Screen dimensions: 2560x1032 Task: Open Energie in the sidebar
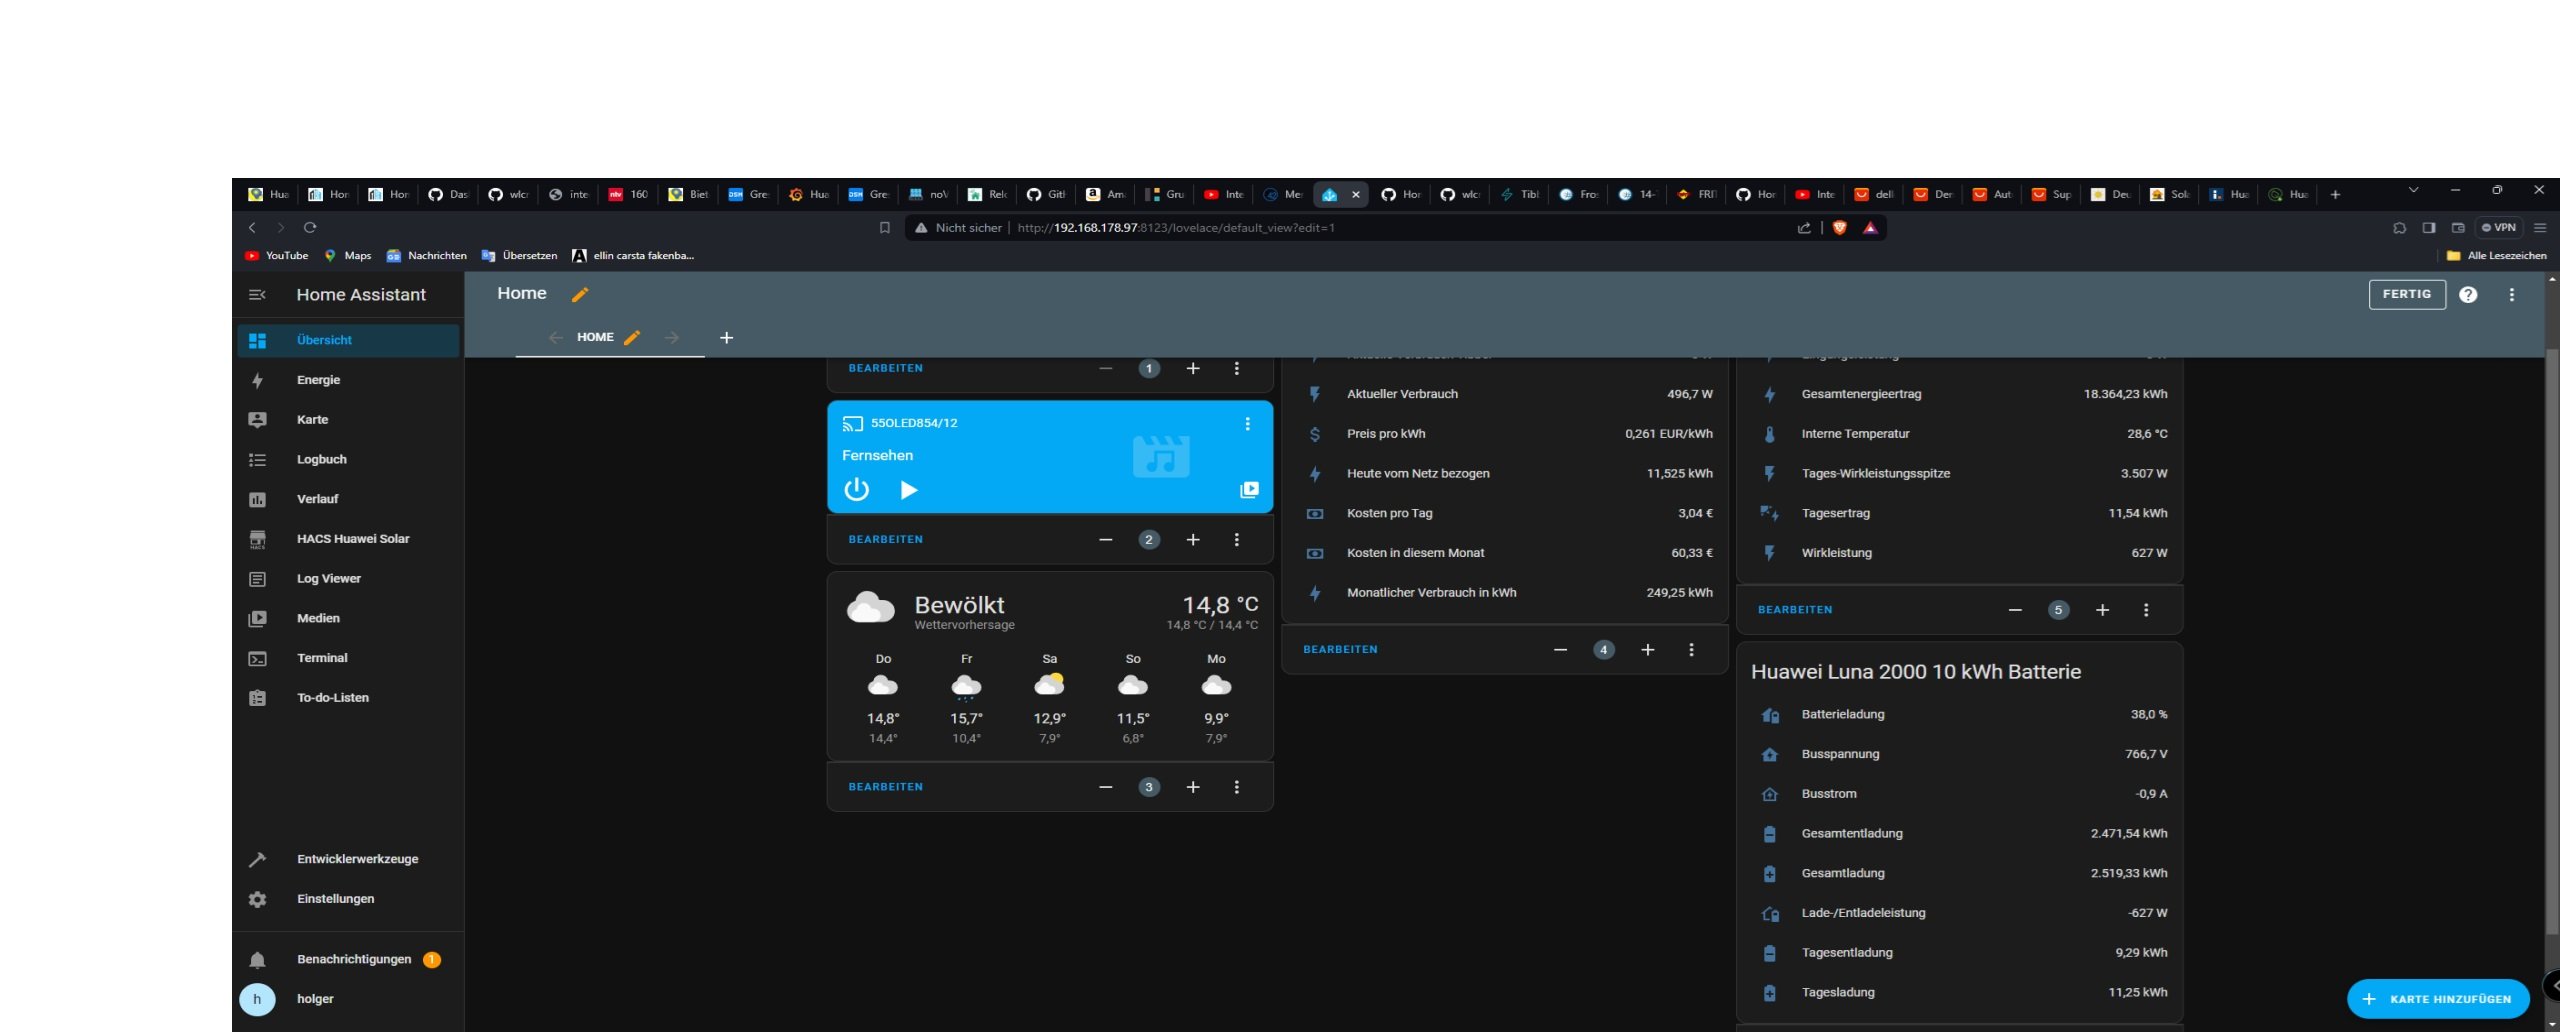pos(318,380)
